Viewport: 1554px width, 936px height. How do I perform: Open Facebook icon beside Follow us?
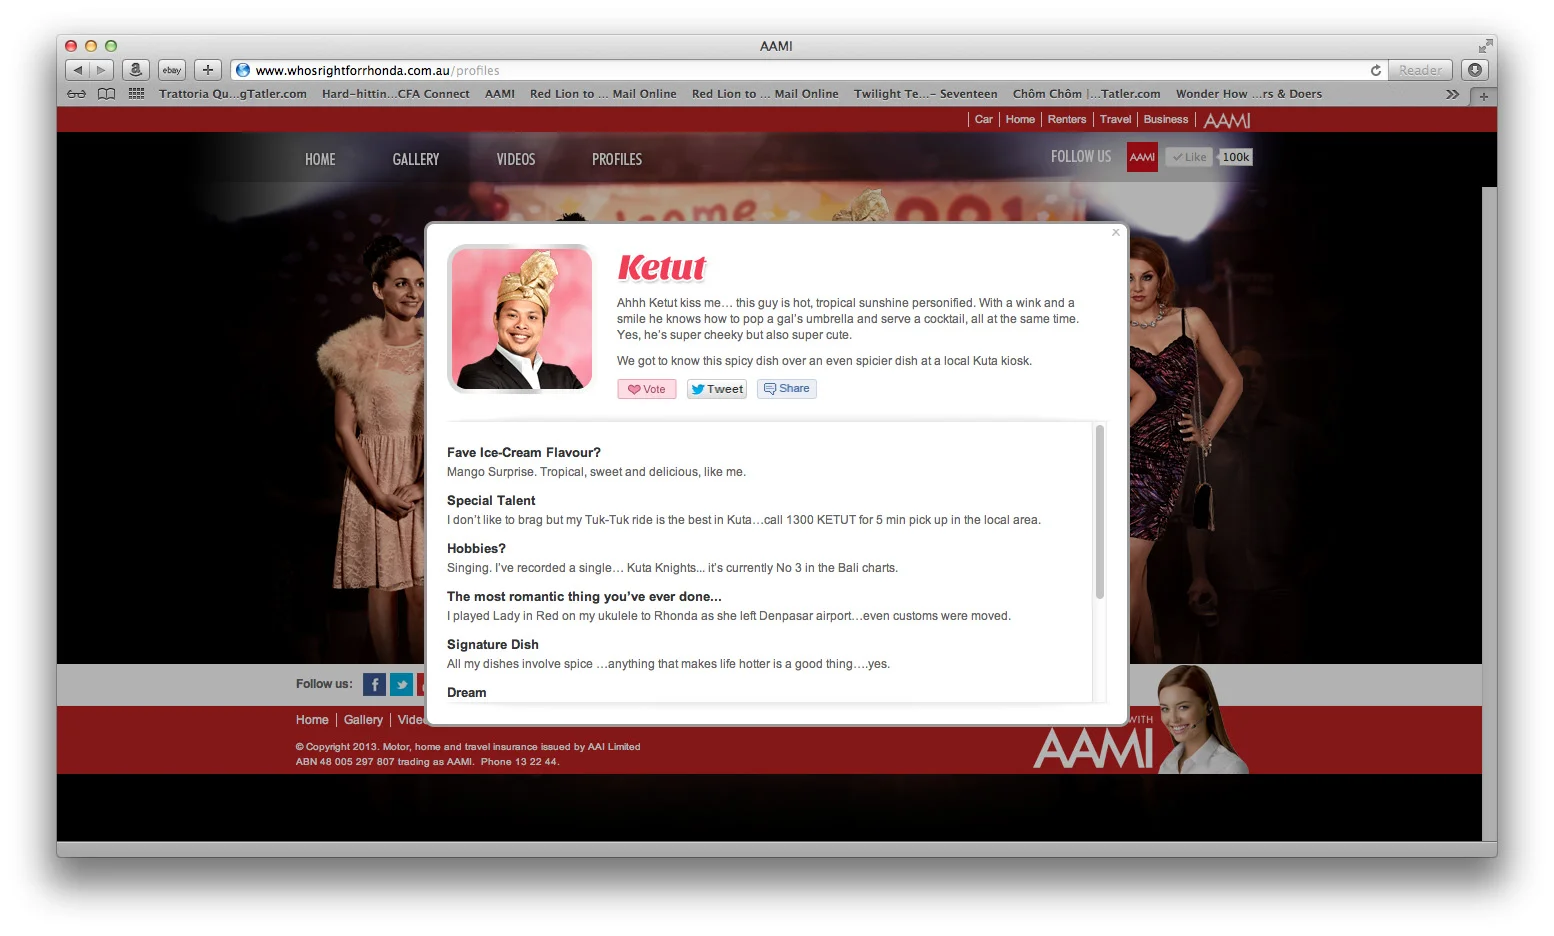click(x=374, y=684)
